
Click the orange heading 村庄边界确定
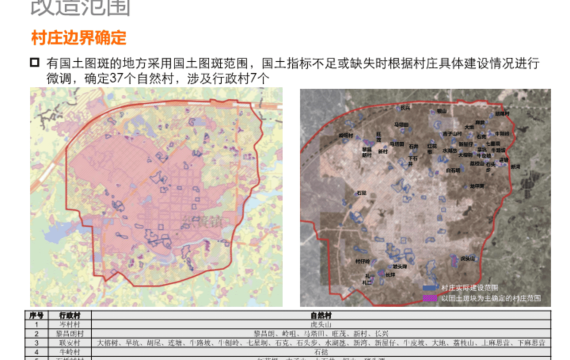79,38
